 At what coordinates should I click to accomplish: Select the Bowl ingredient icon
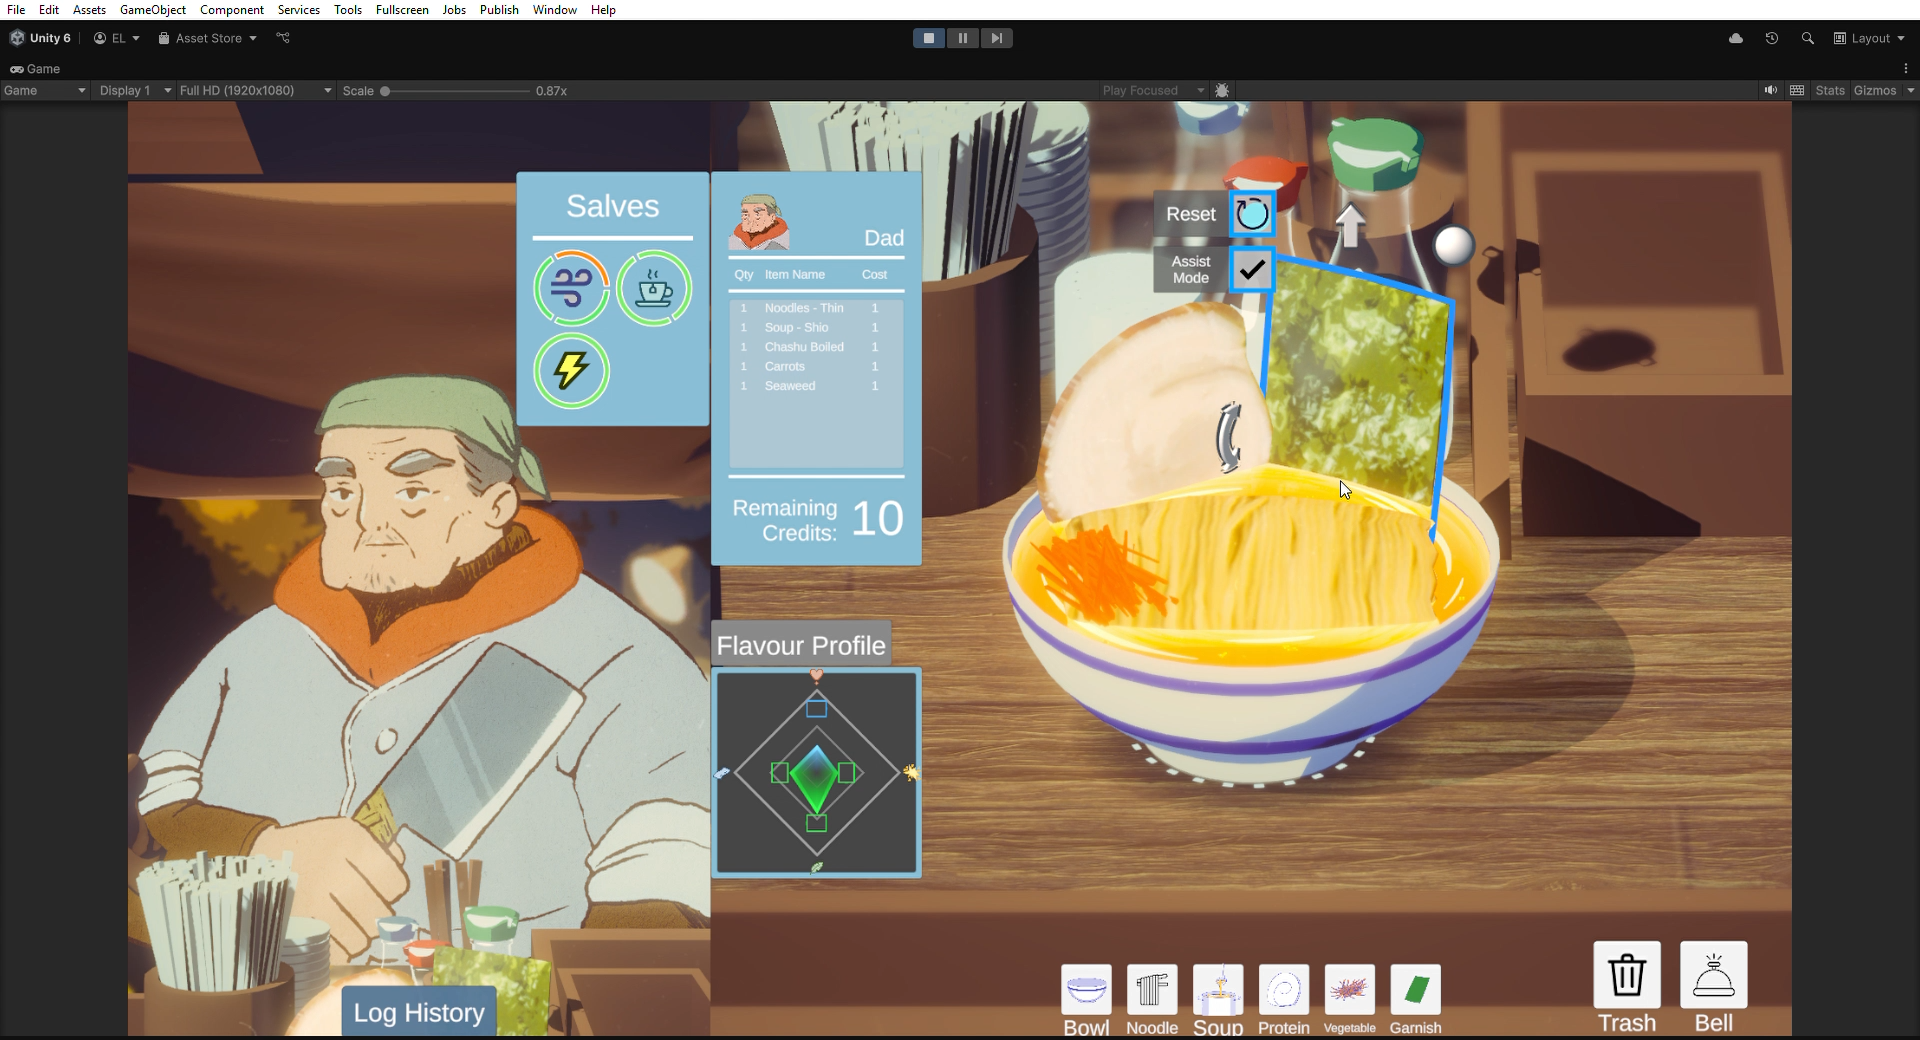[x=1086, y=990]
